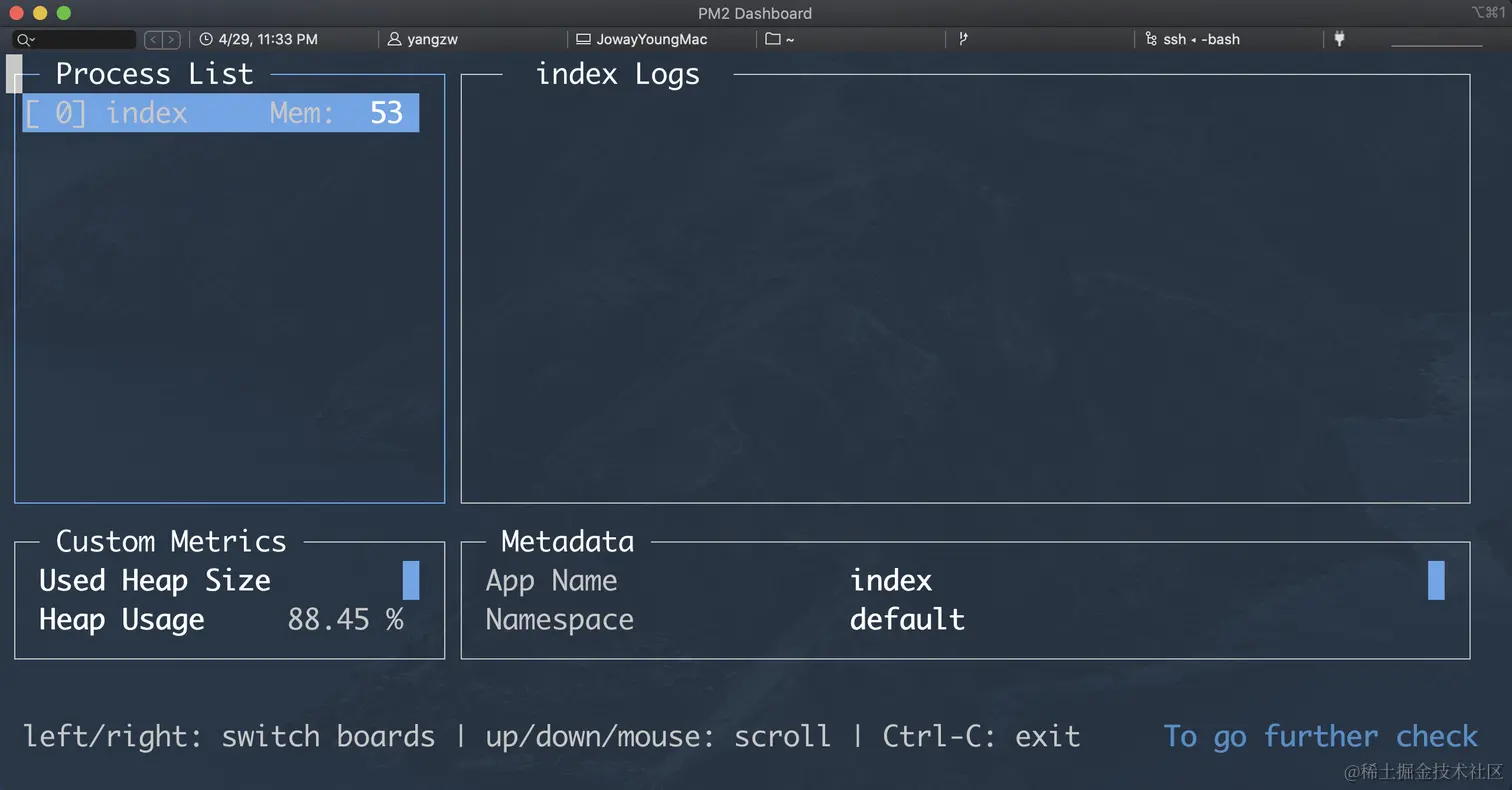1512x790 pixels.
Task: Focus the index Logs panel
Action: click(965, 290)
